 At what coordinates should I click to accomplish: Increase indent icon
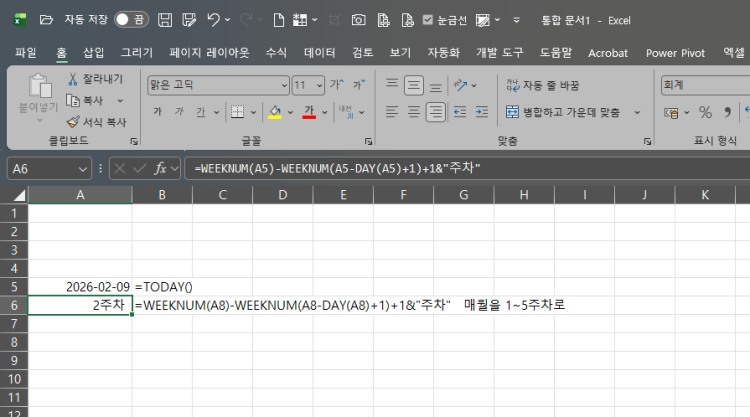pos(482,112)
